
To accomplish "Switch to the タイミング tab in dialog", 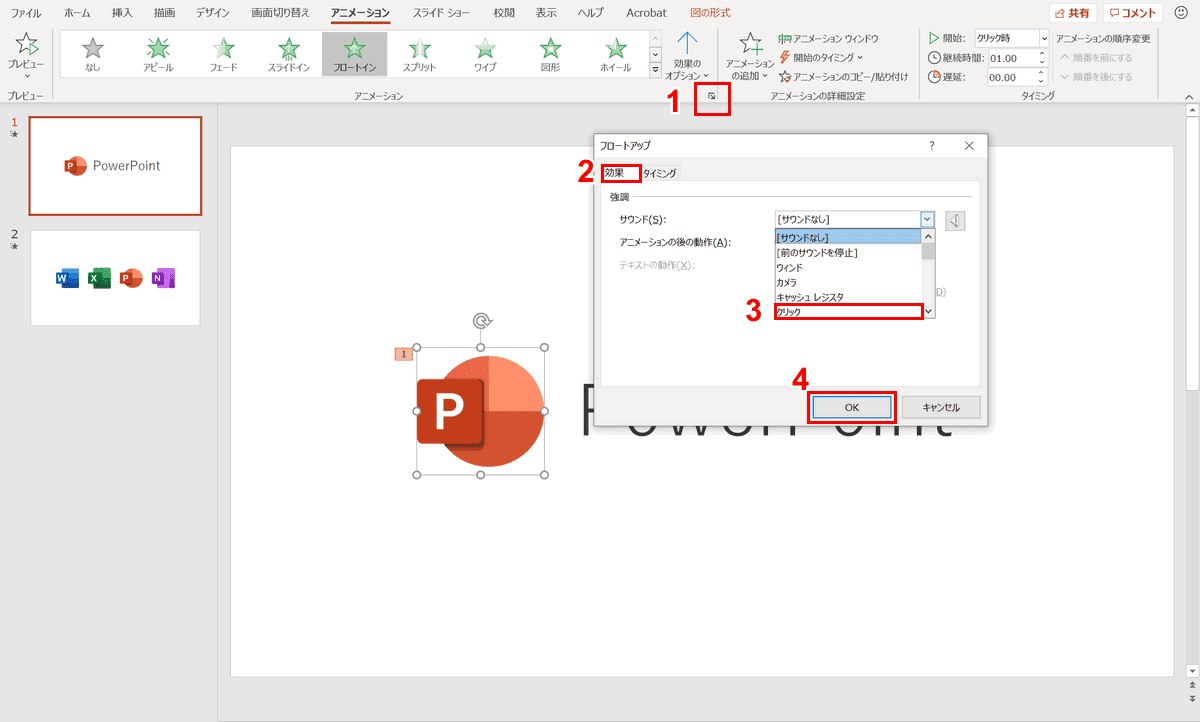I will pos(659,173).
